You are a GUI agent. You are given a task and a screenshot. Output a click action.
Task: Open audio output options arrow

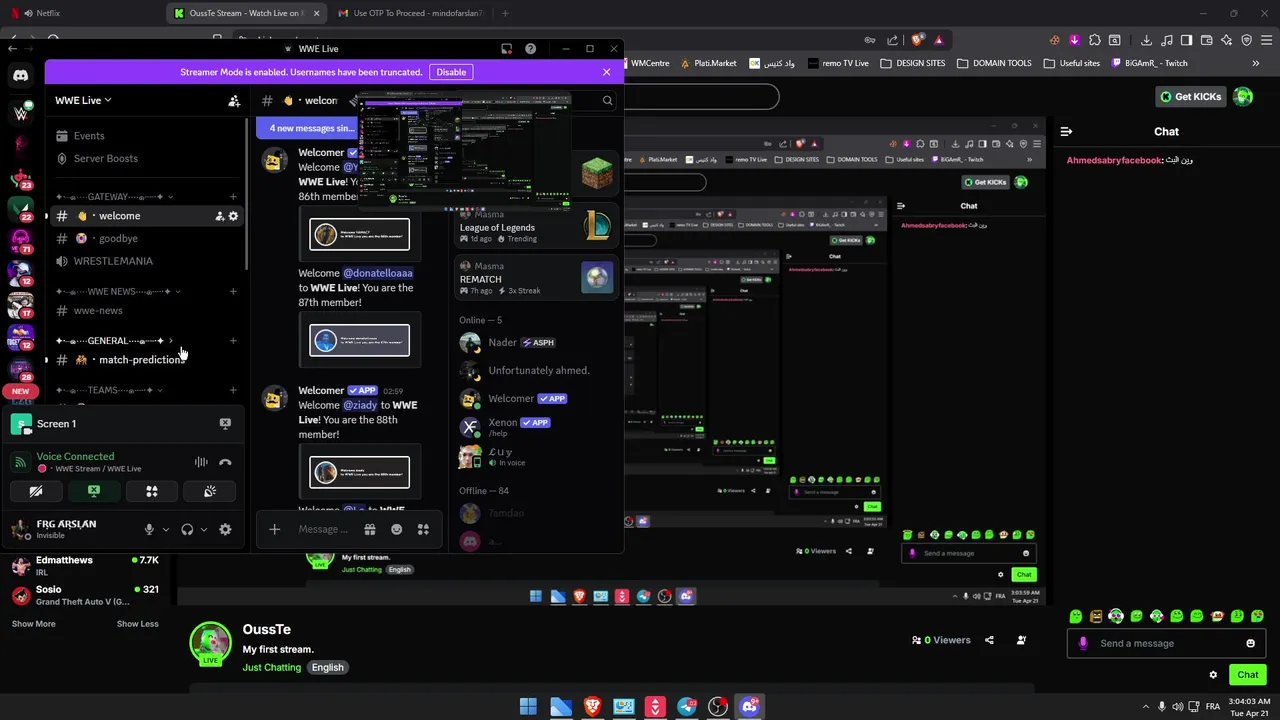(x=203, y=529)
